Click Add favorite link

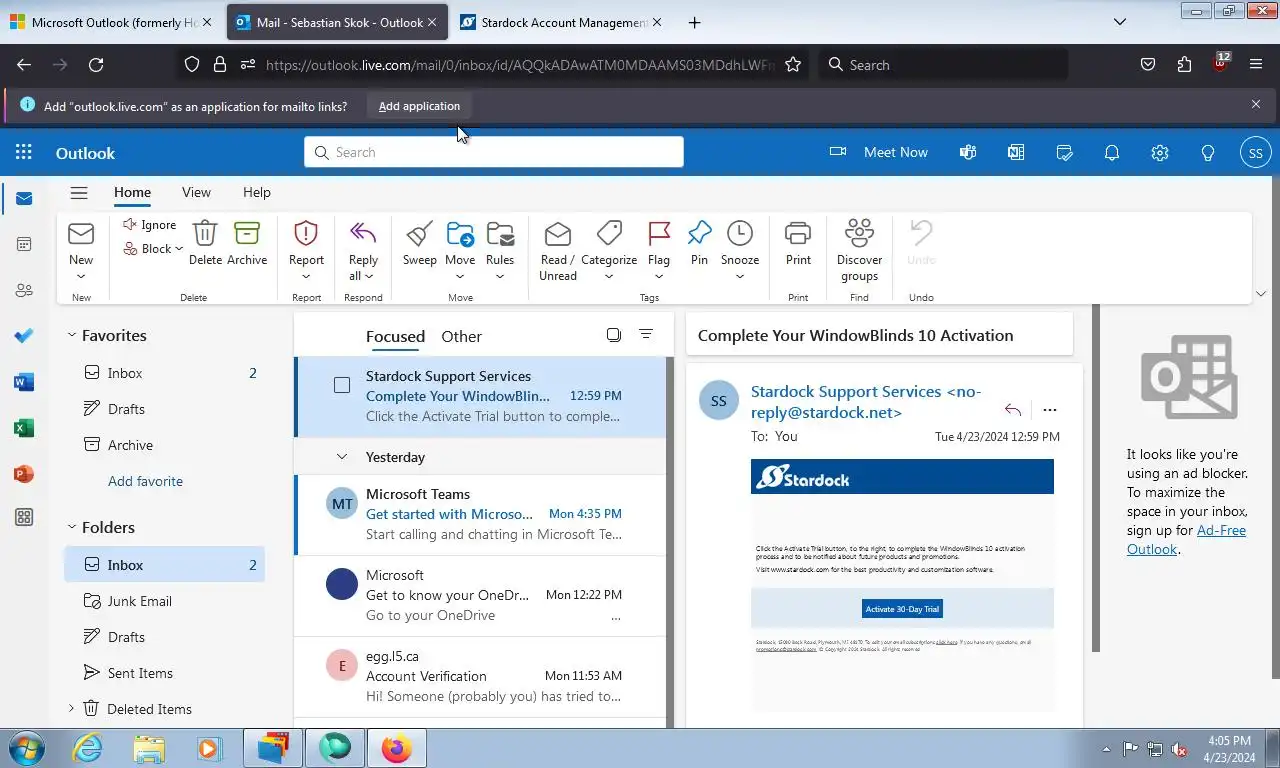[x=145, y=481]
